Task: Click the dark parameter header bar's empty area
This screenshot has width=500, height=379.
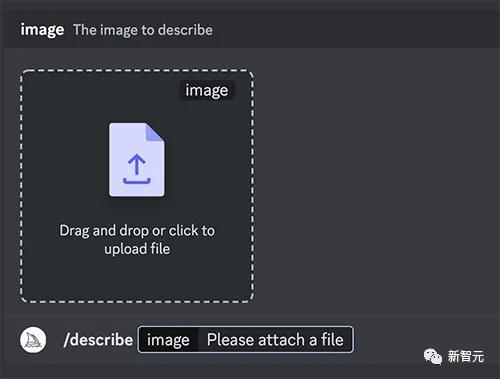Action: pyautogui.click(x=353, y=30)
